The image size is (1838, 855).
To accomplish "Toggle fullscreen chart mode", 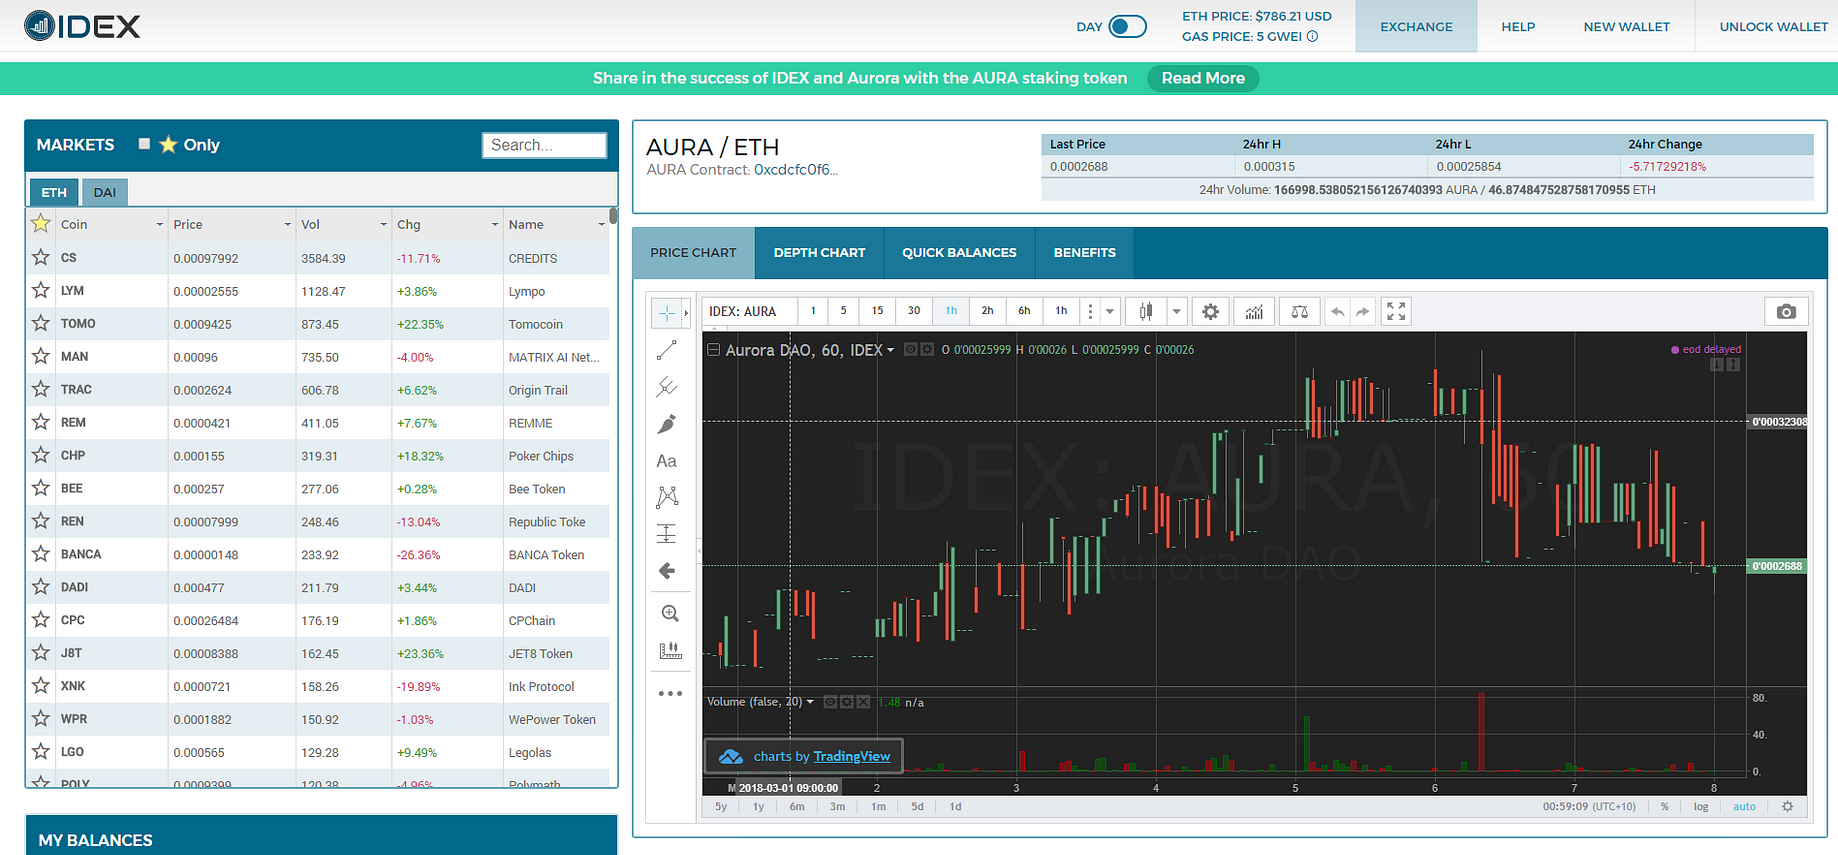I will pyautogui.click(x=1396, y=312).
